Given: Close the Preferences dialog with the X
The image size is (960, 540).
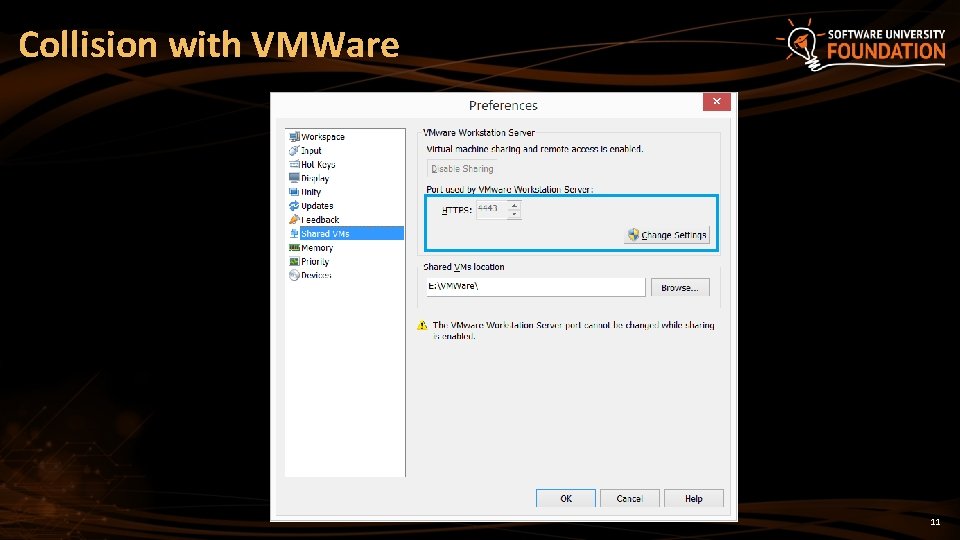Looking at the screenshot, I should point(716,102).
